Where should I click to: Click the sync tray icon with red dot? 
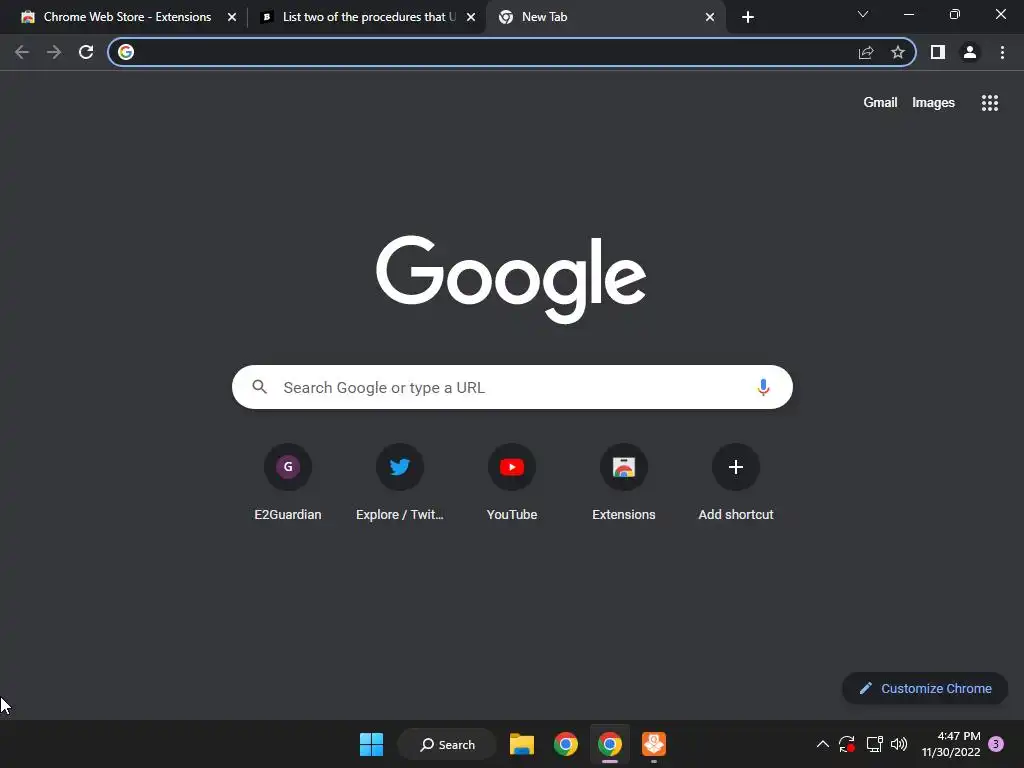(x=847, y=744)
